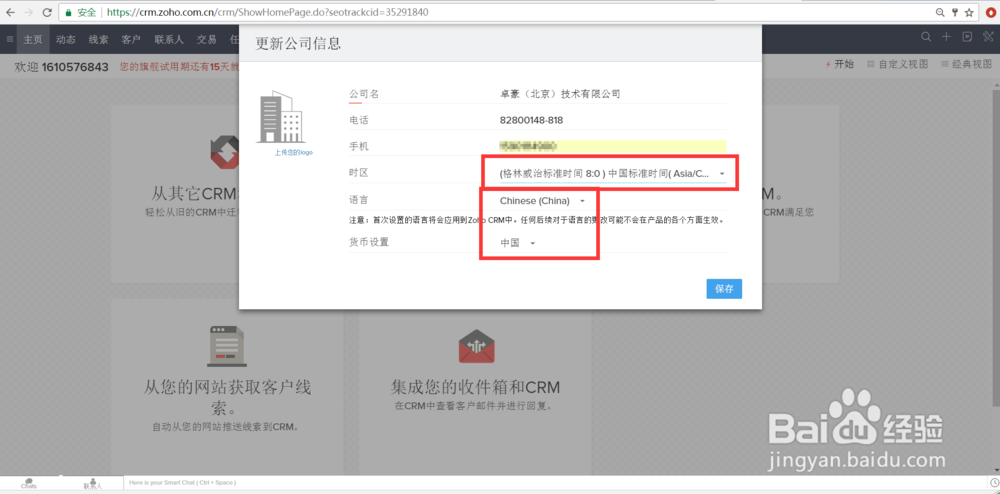Click the company building logo image

click(280, 117)
